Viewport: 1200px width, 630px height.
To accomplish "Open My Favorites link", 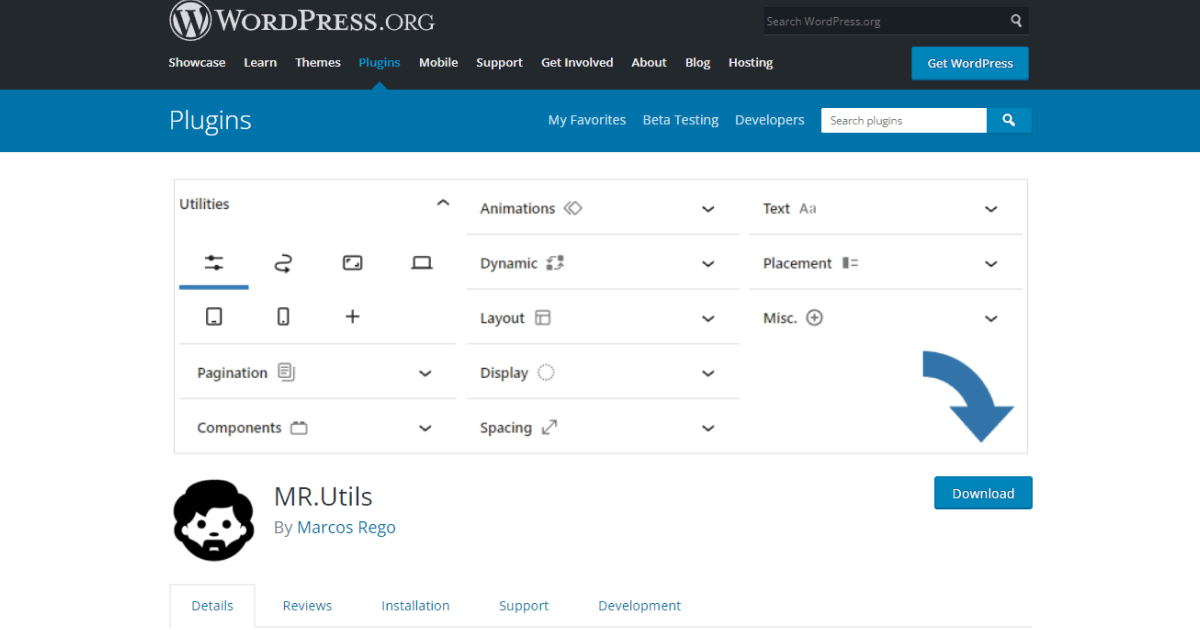I will coord(587,120).
